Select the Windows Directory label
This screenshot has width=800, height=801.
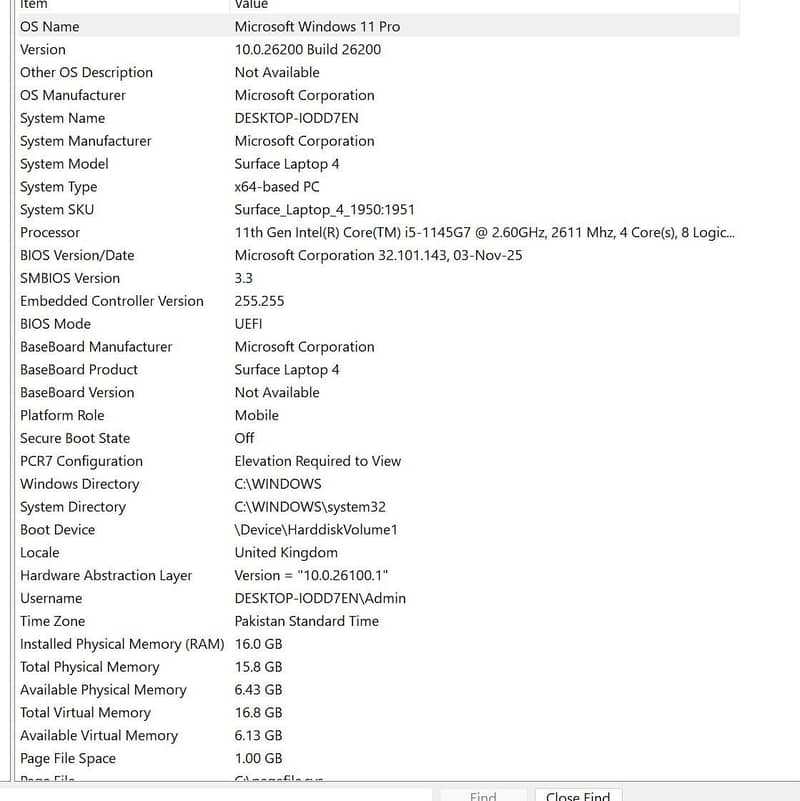click(x=80, y=484)
